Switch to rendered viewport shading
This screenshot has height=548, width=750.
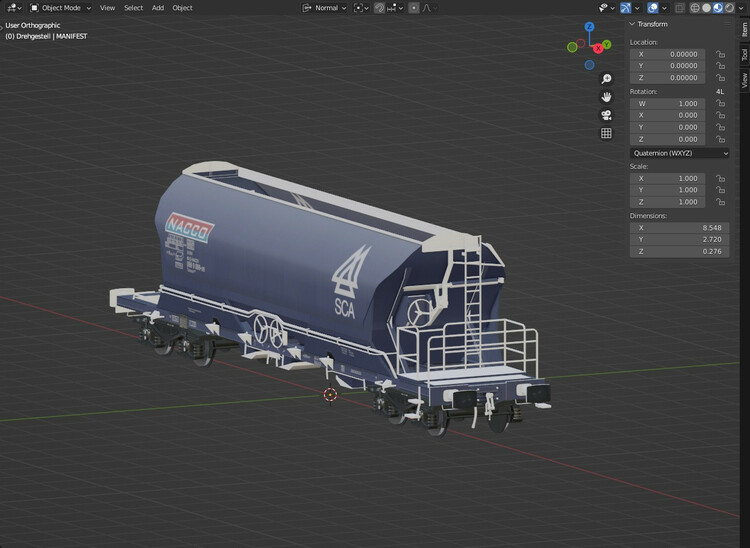pos(729,8)
